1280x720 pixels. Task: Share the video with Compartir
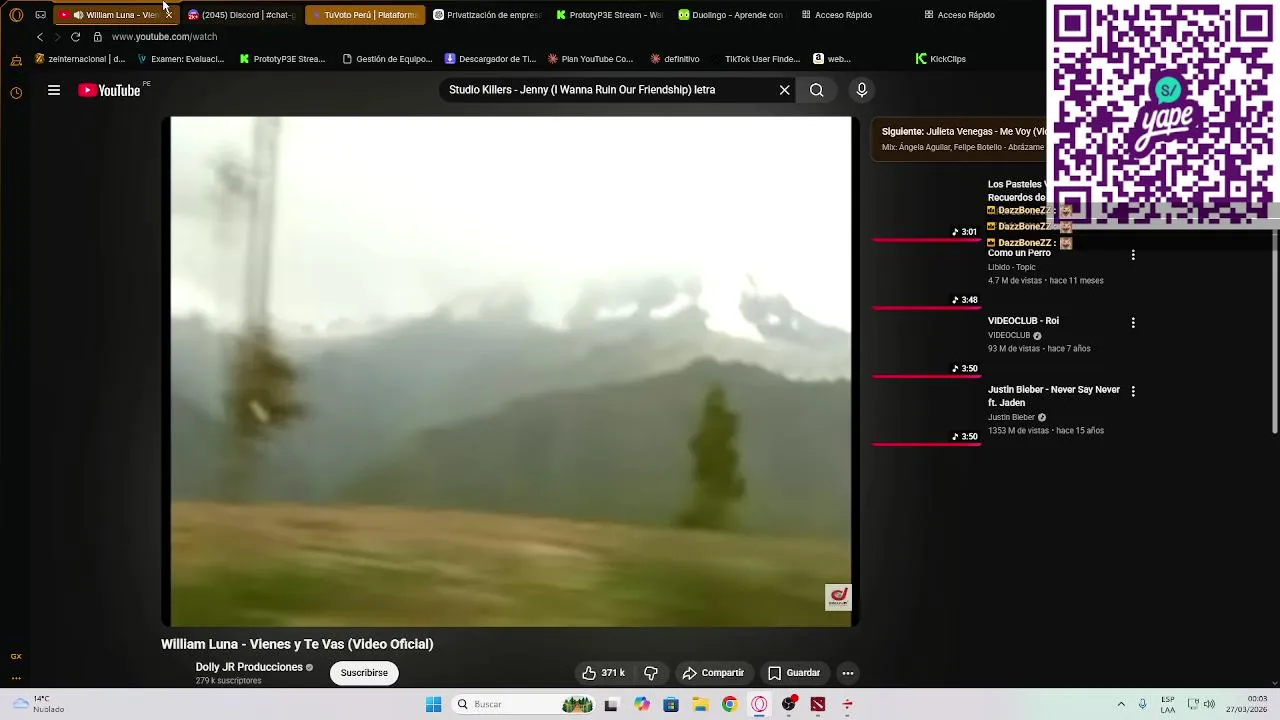pyautogui.click(x=713, y=673)
